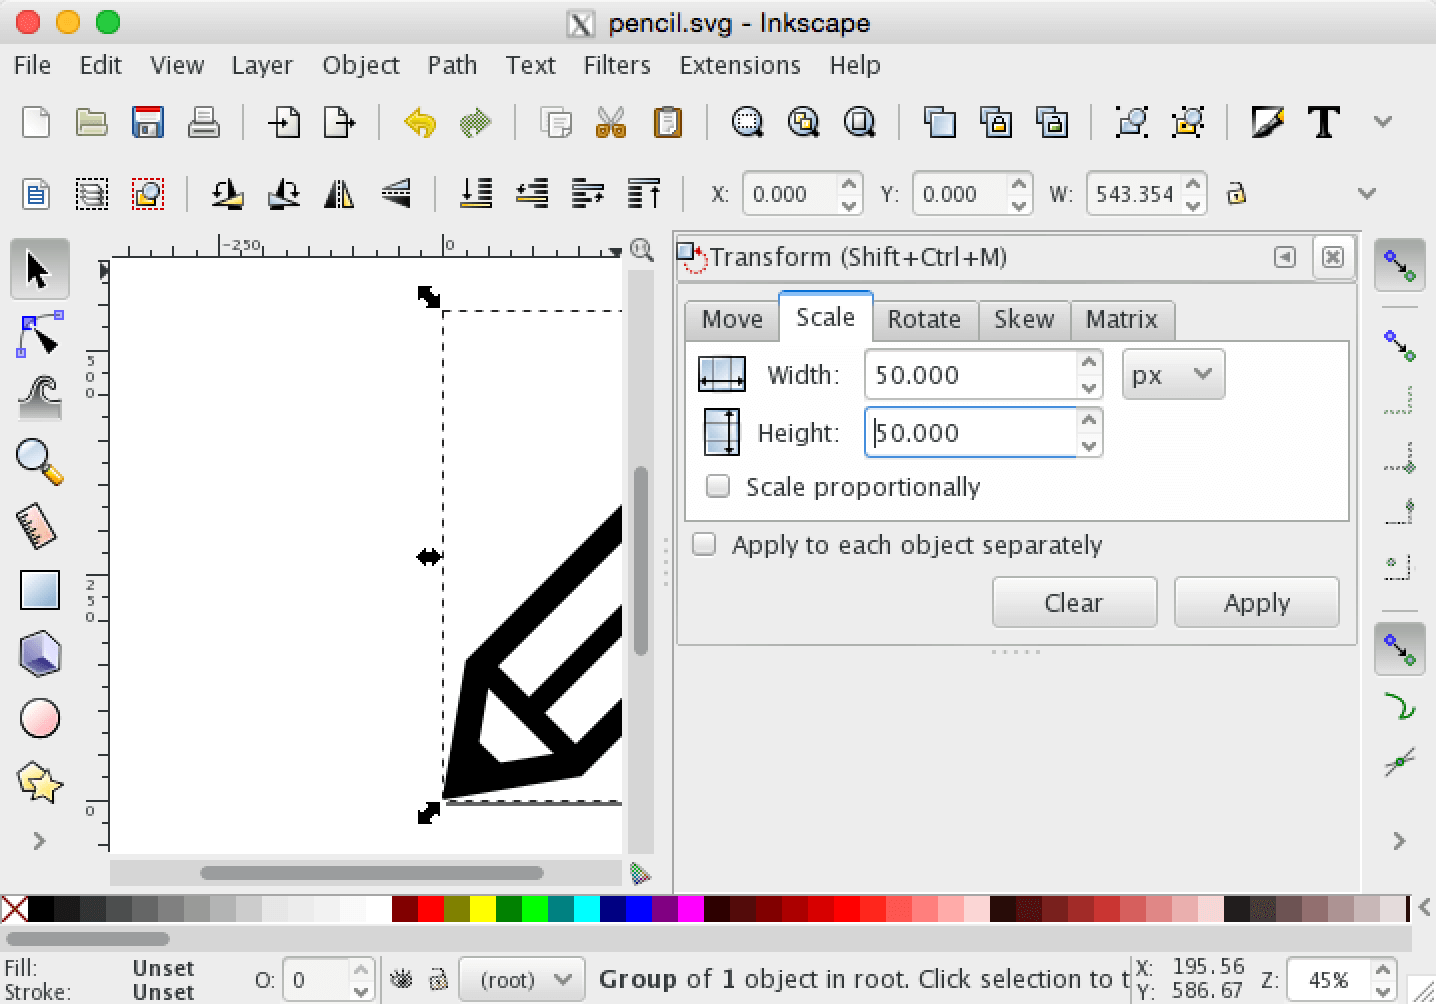Open the units dropdown showing px
The image size is (1436, 1004).
[x=1172, y=374]
